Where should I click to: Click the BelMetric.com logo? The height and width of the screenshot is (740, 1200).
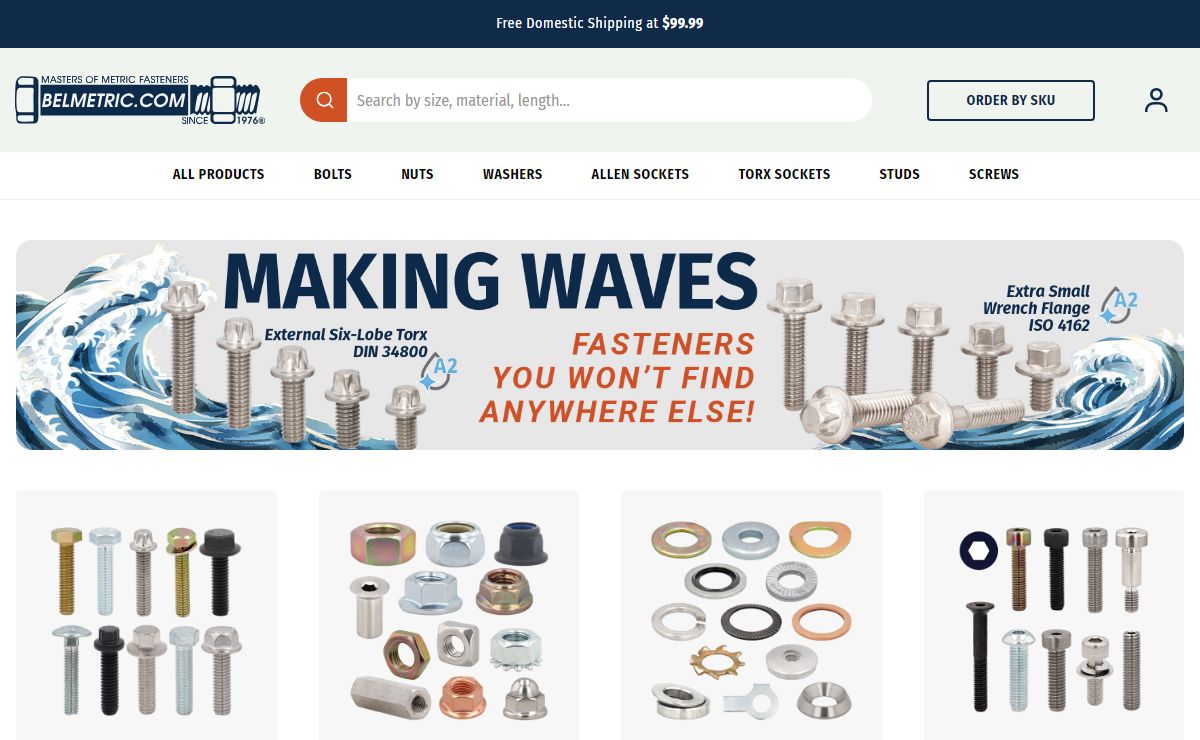pos(140,100)
